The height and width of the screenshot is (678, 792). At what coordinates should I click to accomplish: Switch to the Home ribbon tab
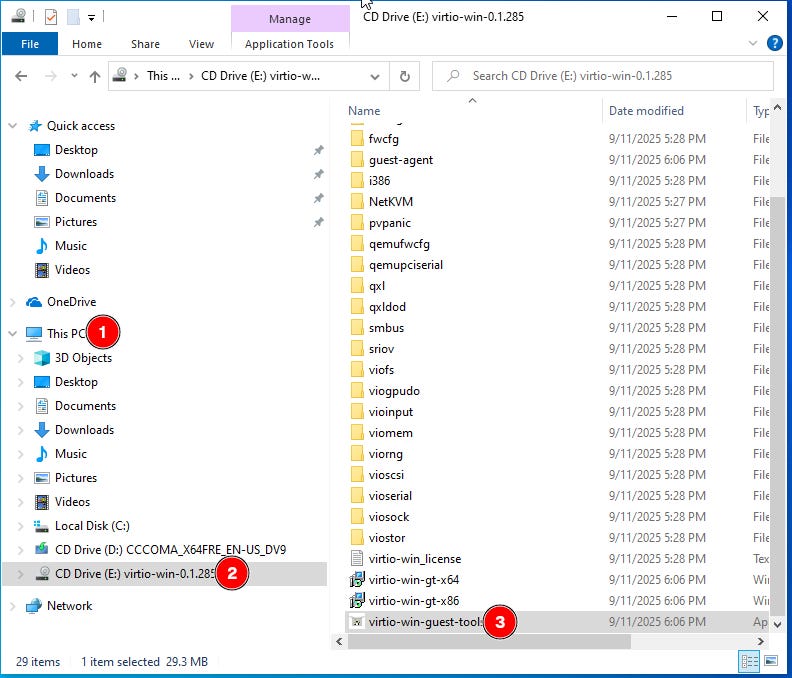pos(87,44)
